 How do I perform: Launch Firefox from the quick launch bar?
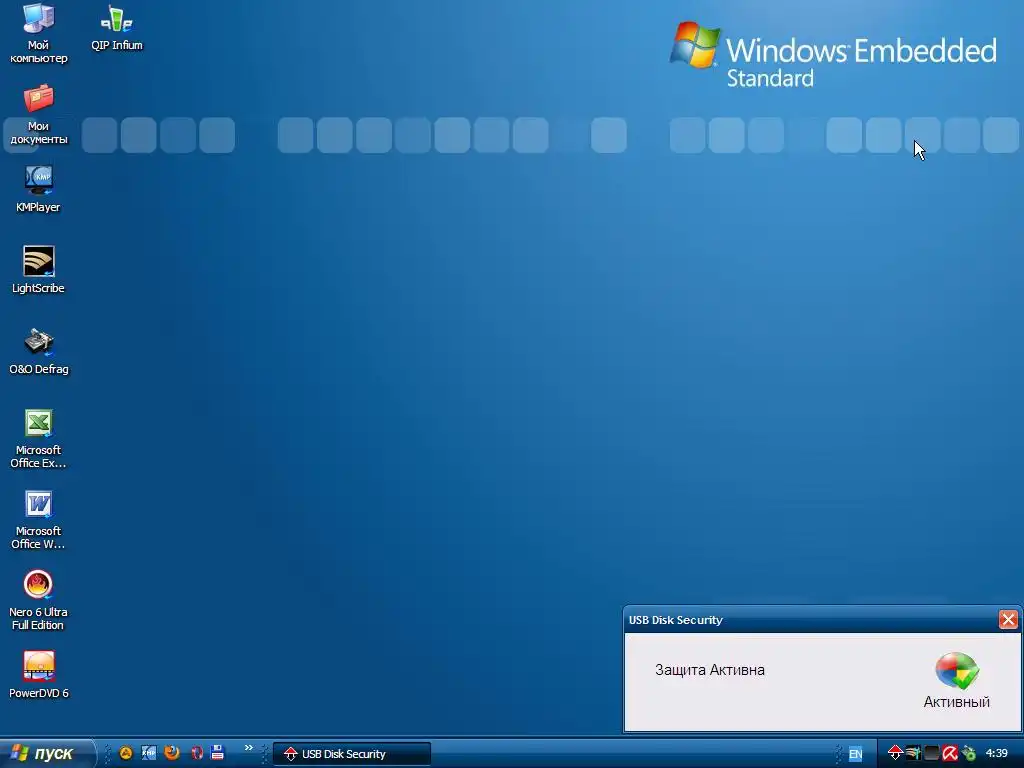pos(172,753)
